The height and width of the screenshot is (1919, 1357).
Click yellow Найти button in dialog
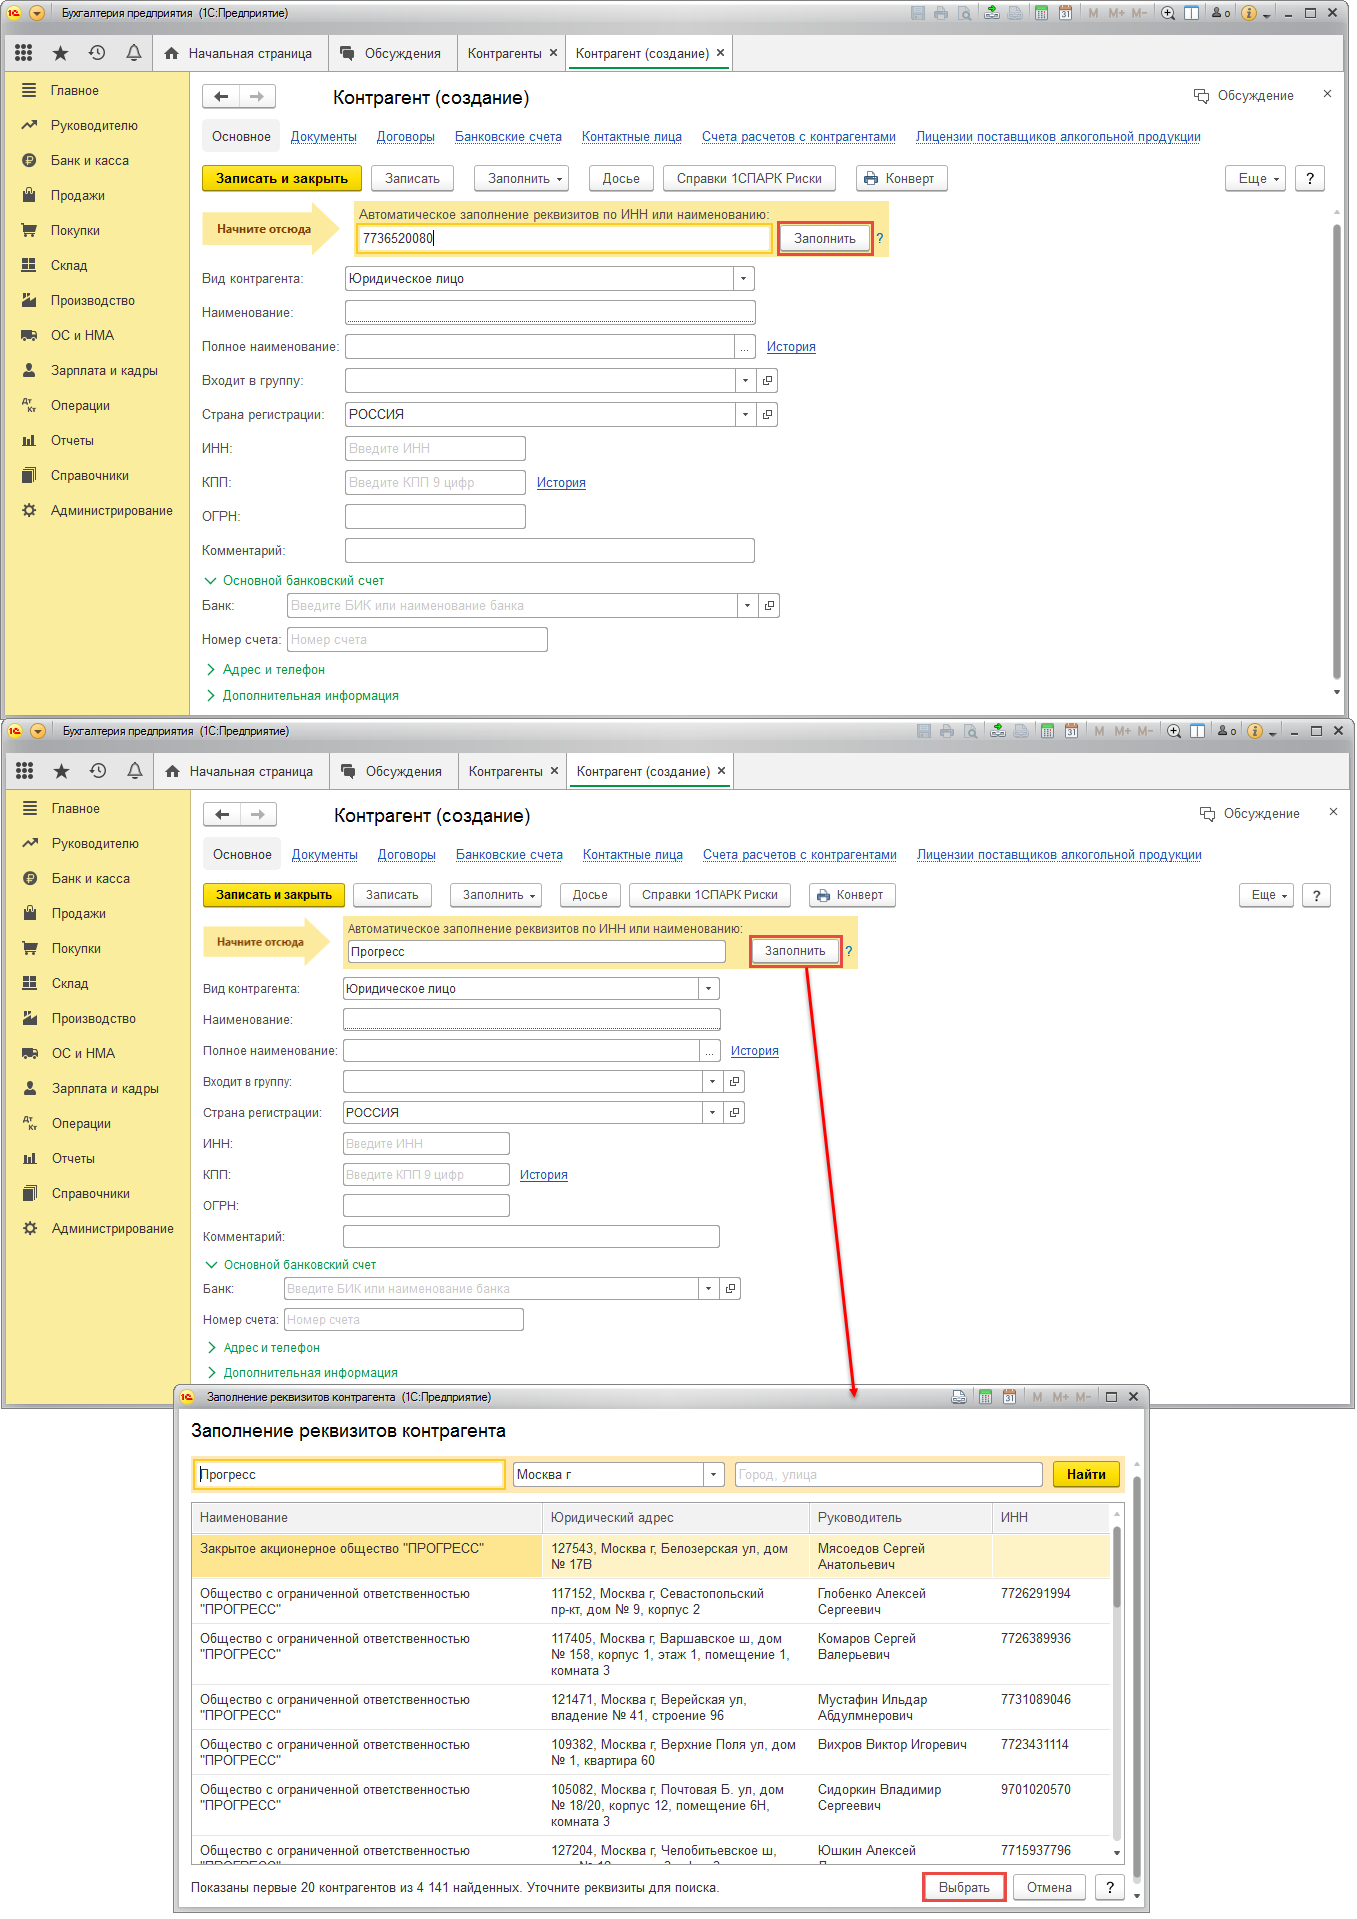(1086, 1474)
